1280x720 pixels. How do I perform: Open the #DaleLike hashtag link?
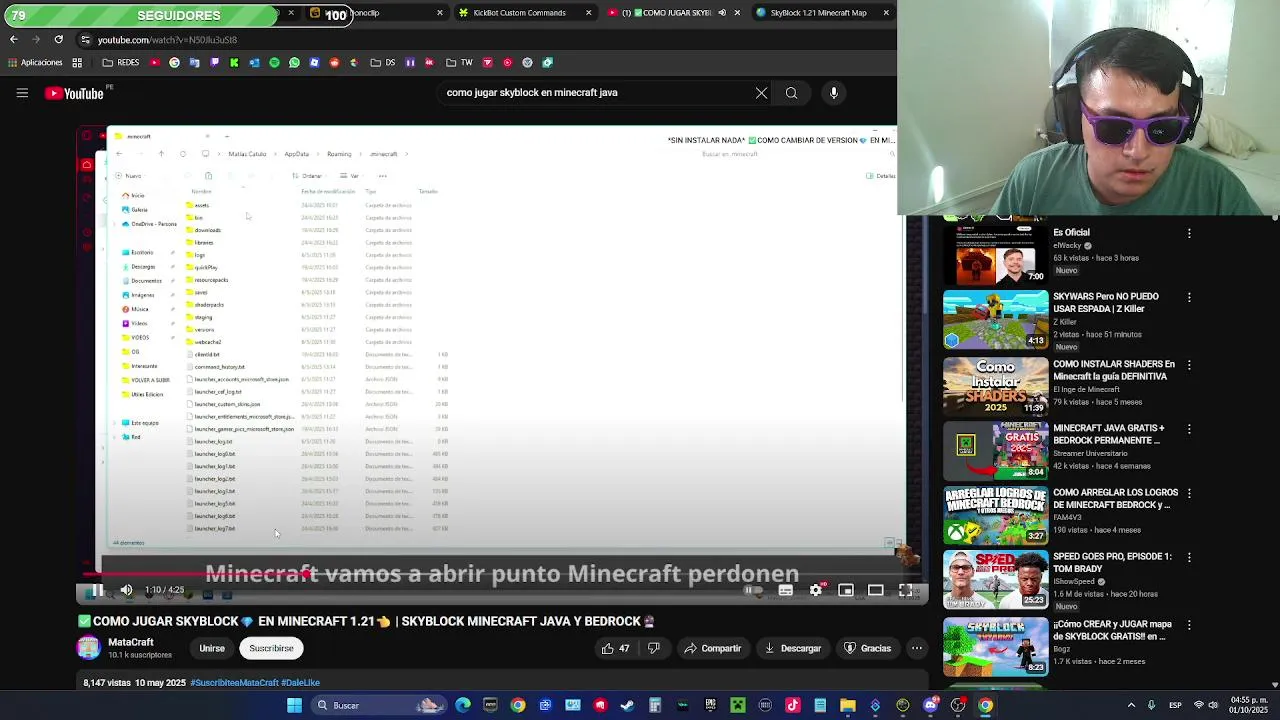(x=300, y=683)
